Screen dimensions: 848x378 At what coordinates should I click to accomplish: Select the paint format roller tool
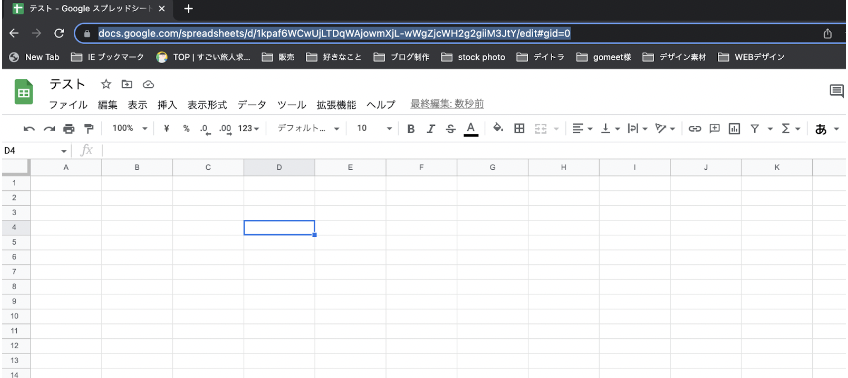click(88, 129)
